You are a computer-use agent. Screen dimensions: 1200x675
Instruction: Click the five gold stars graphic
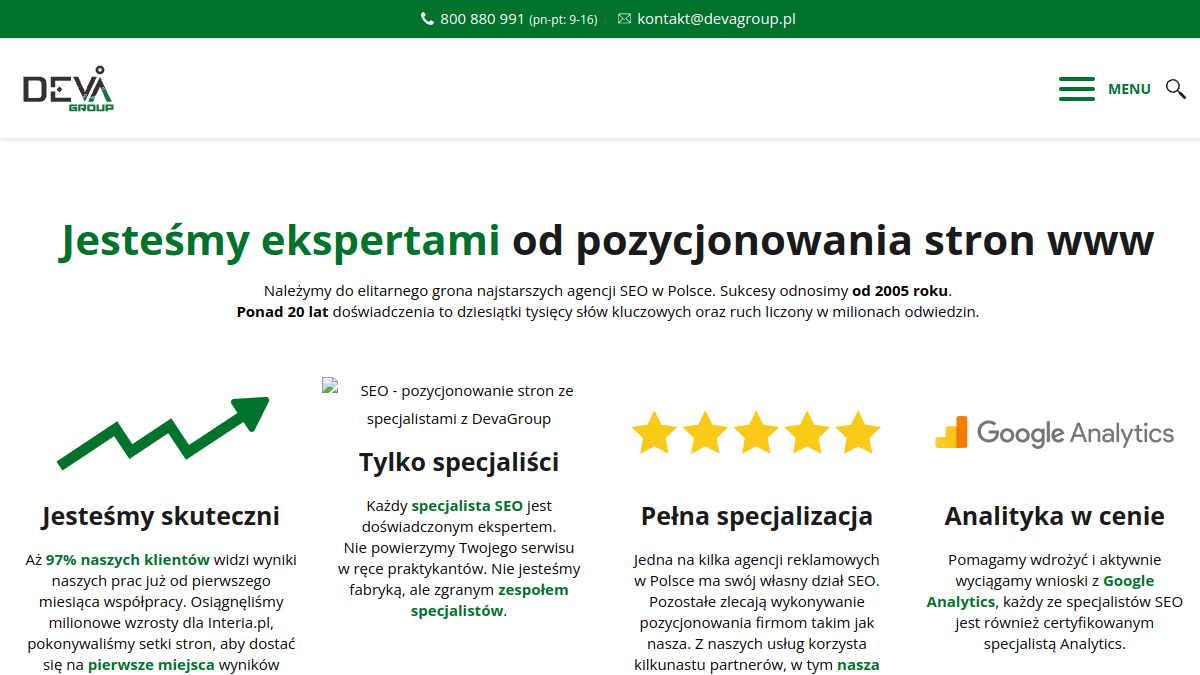756,433
